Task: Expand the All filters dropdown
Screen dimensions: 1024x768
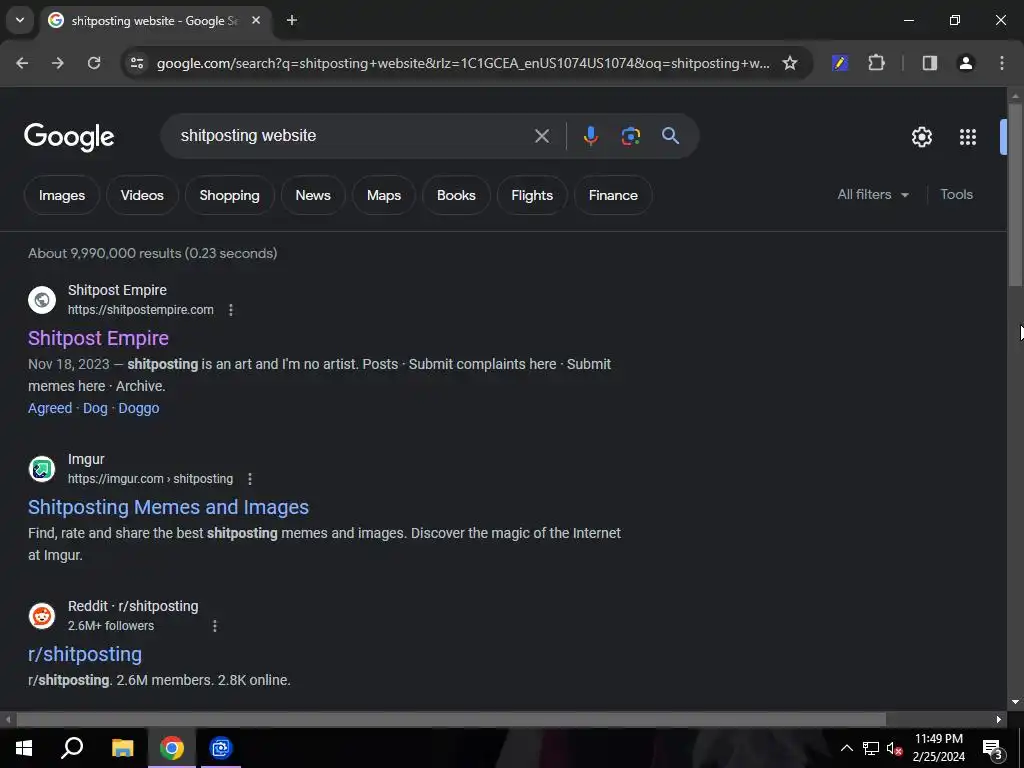Action: coord(872,195)
